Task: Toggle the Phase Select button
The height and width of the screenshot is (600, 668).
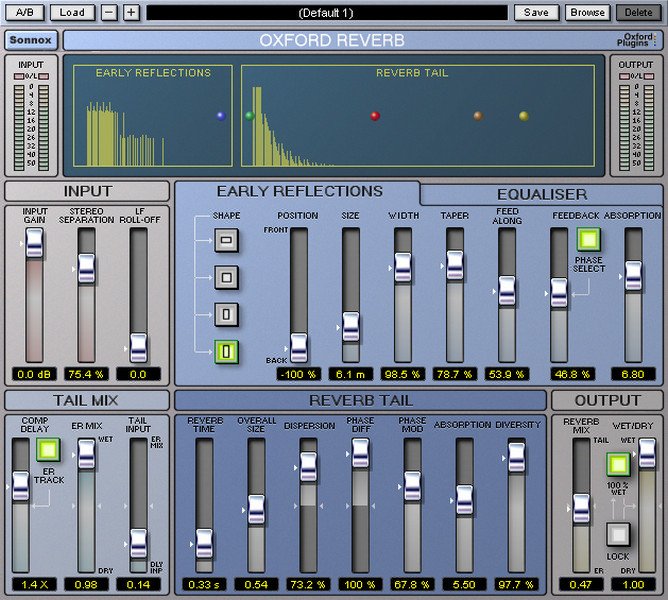Action: point(587,240)
